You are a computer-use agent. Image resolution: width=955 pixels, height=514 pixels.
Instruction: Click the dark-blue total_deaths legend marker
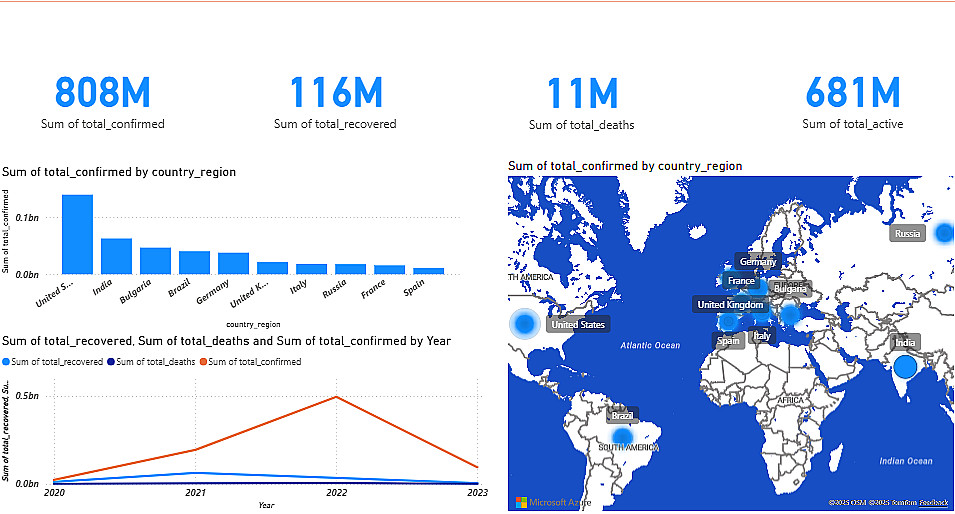coord(111,362)
